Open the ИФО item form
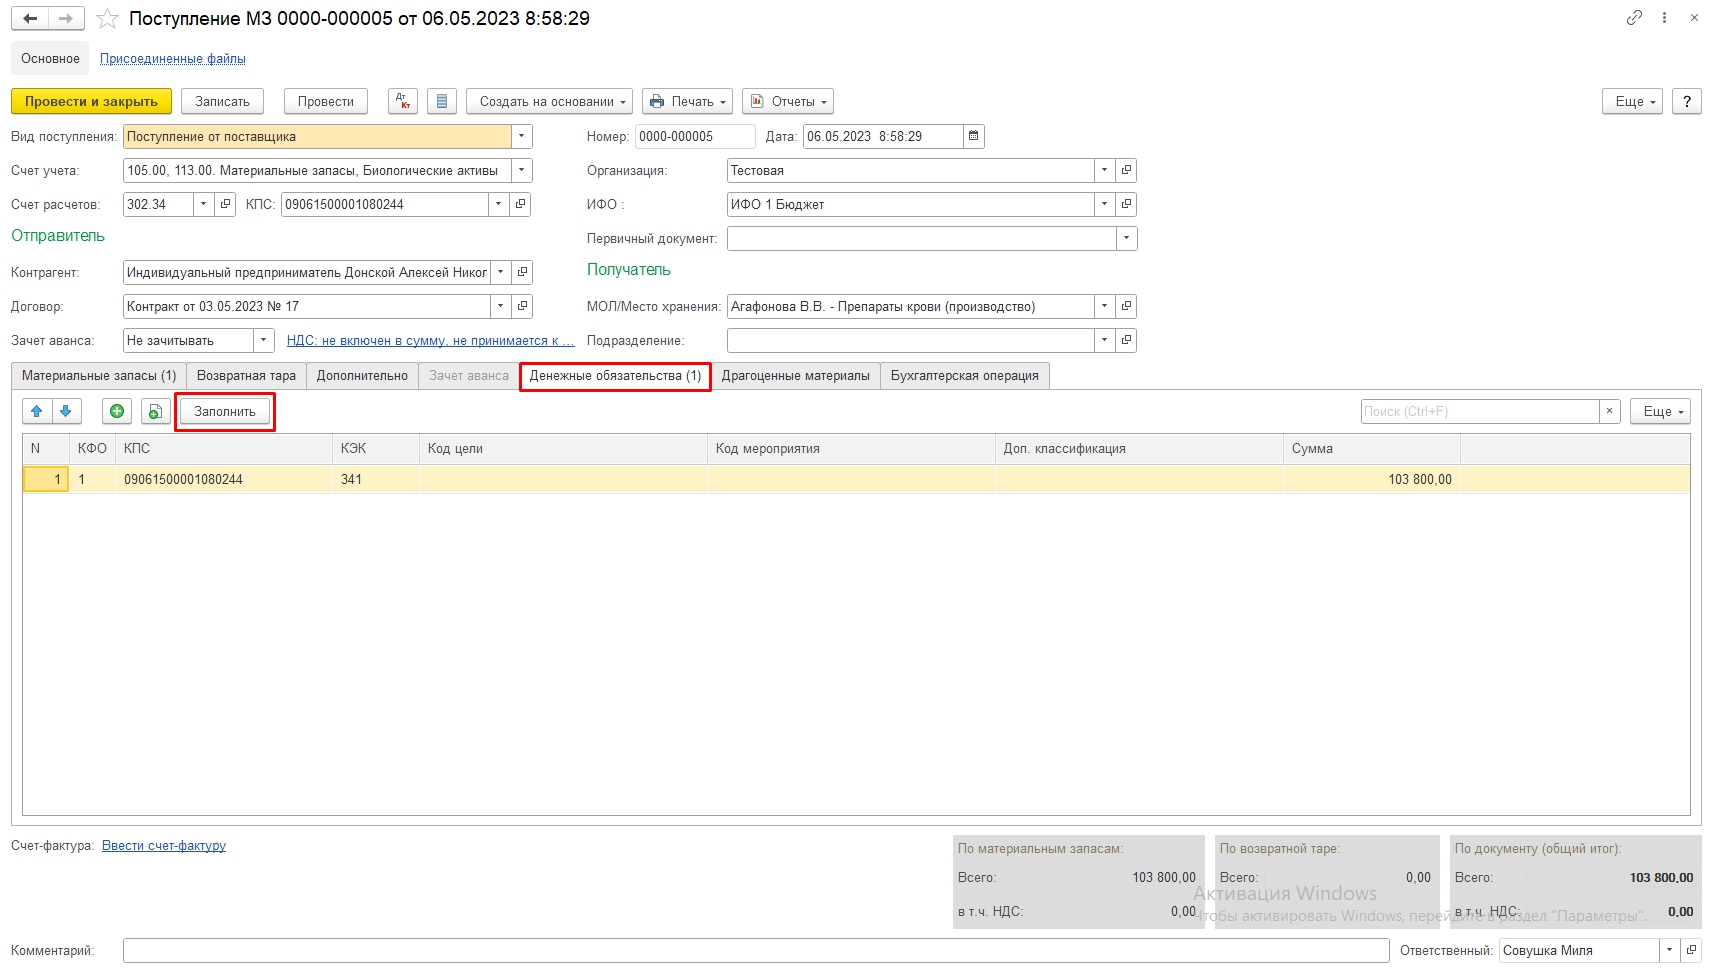Image resolution: width=1717 pixels, height=974 pixels. pos(1126,204)
